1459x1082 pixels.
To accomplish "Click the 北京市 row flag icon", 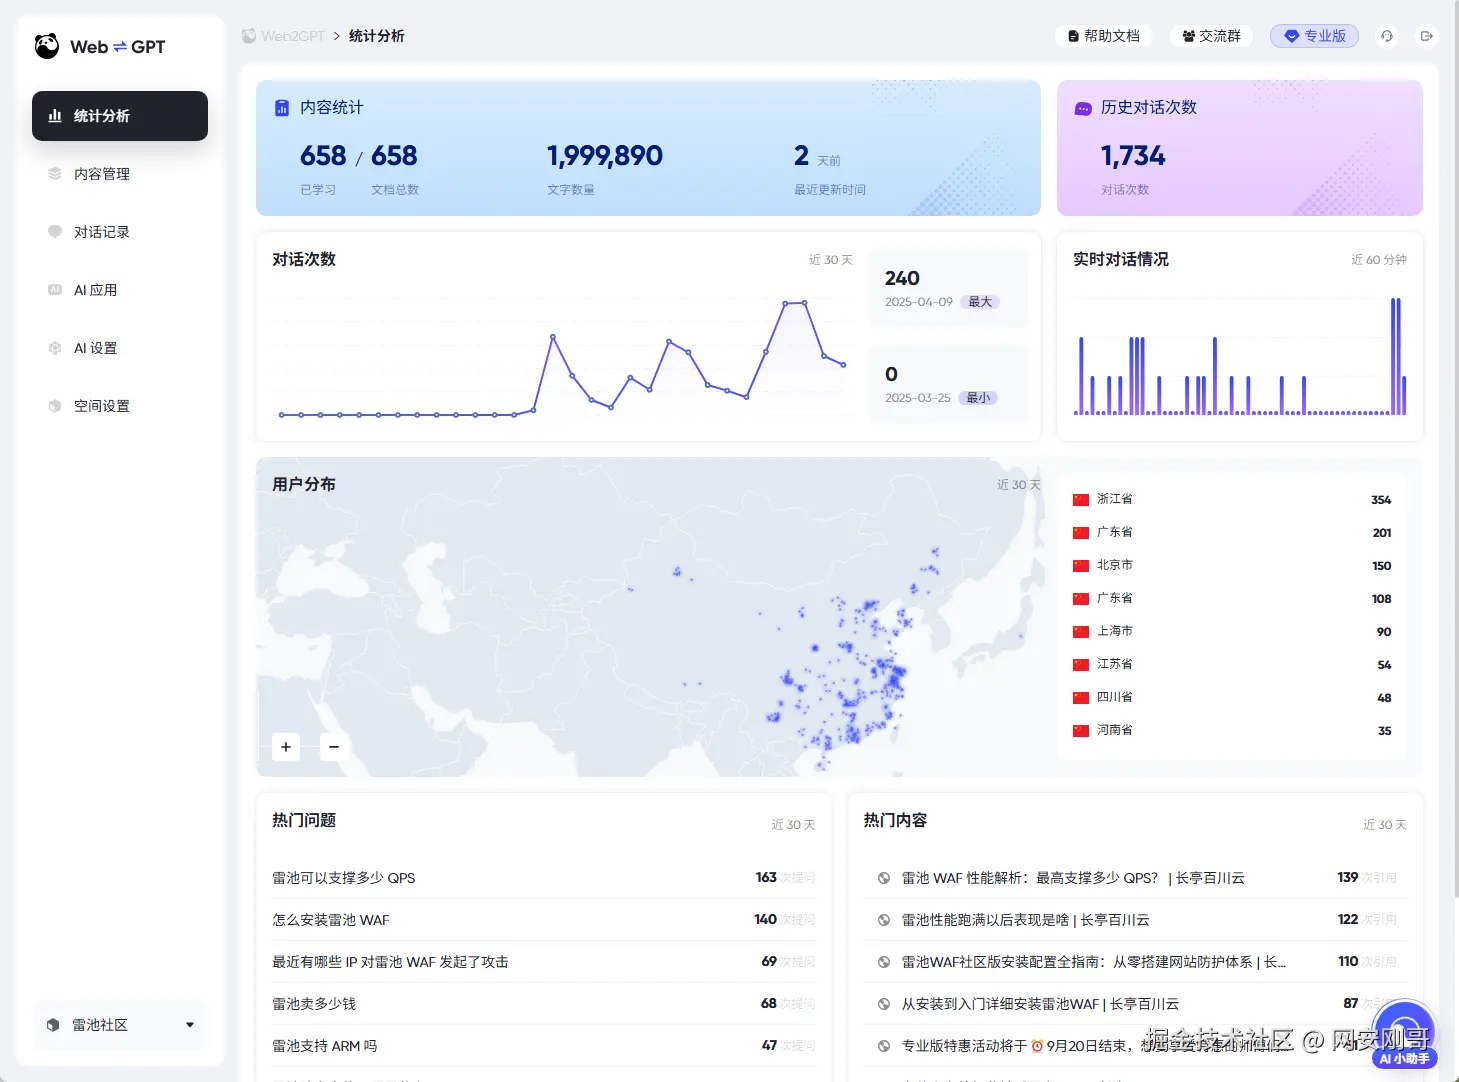I will [x=1081, y=565].
